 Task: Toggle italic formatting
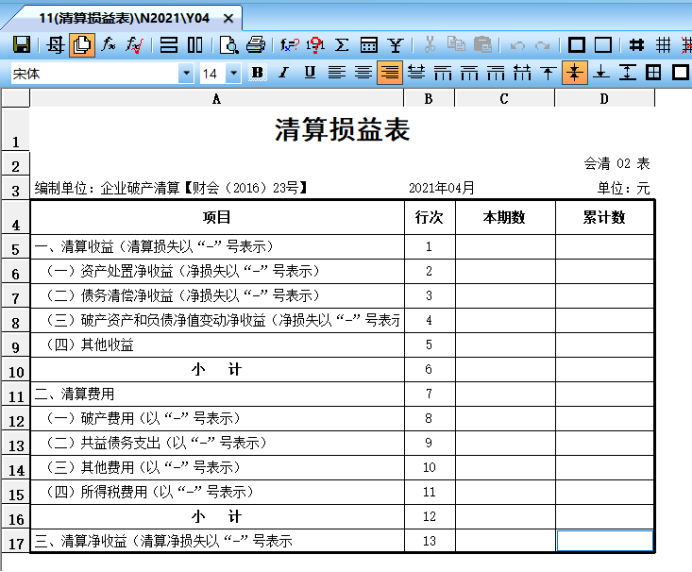click(x=284, y=73)
